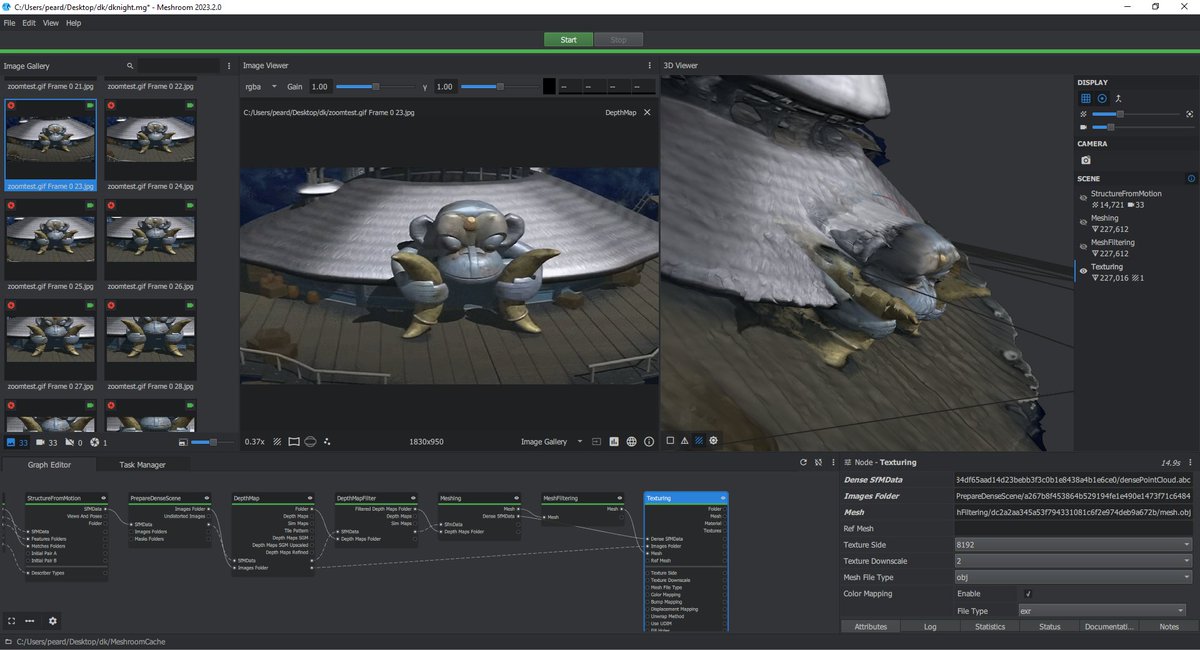The image size is (1200, 650).
Task: Click the Stop button
Action: [618, 40]
